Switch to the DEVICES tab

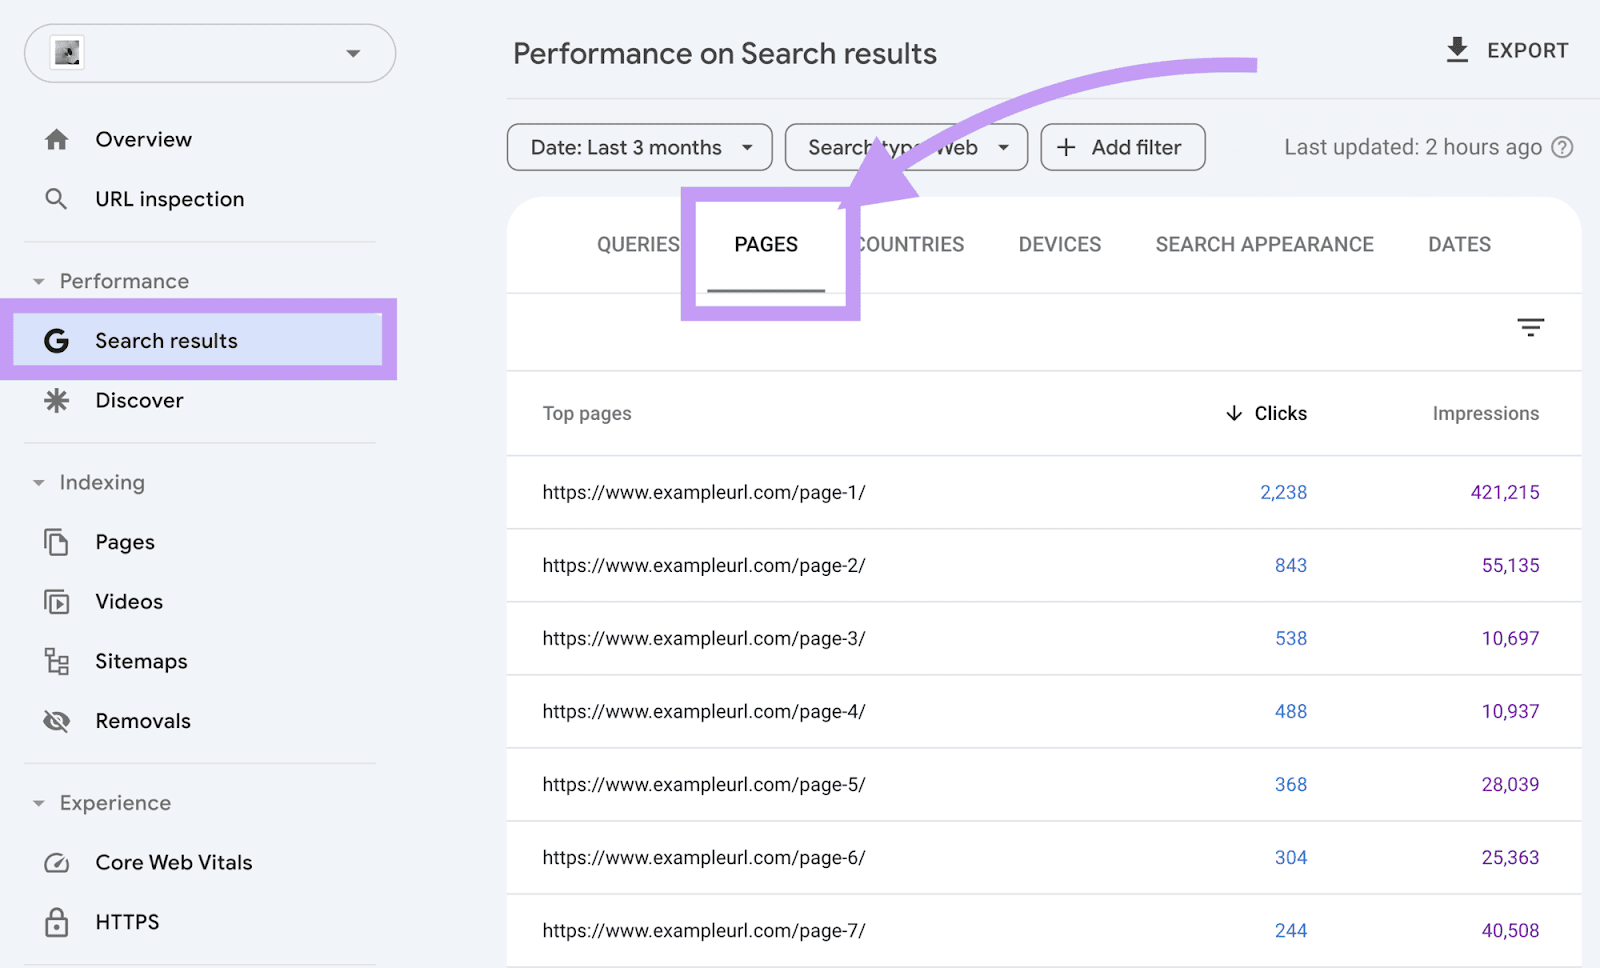click(x=1059, y=244)
